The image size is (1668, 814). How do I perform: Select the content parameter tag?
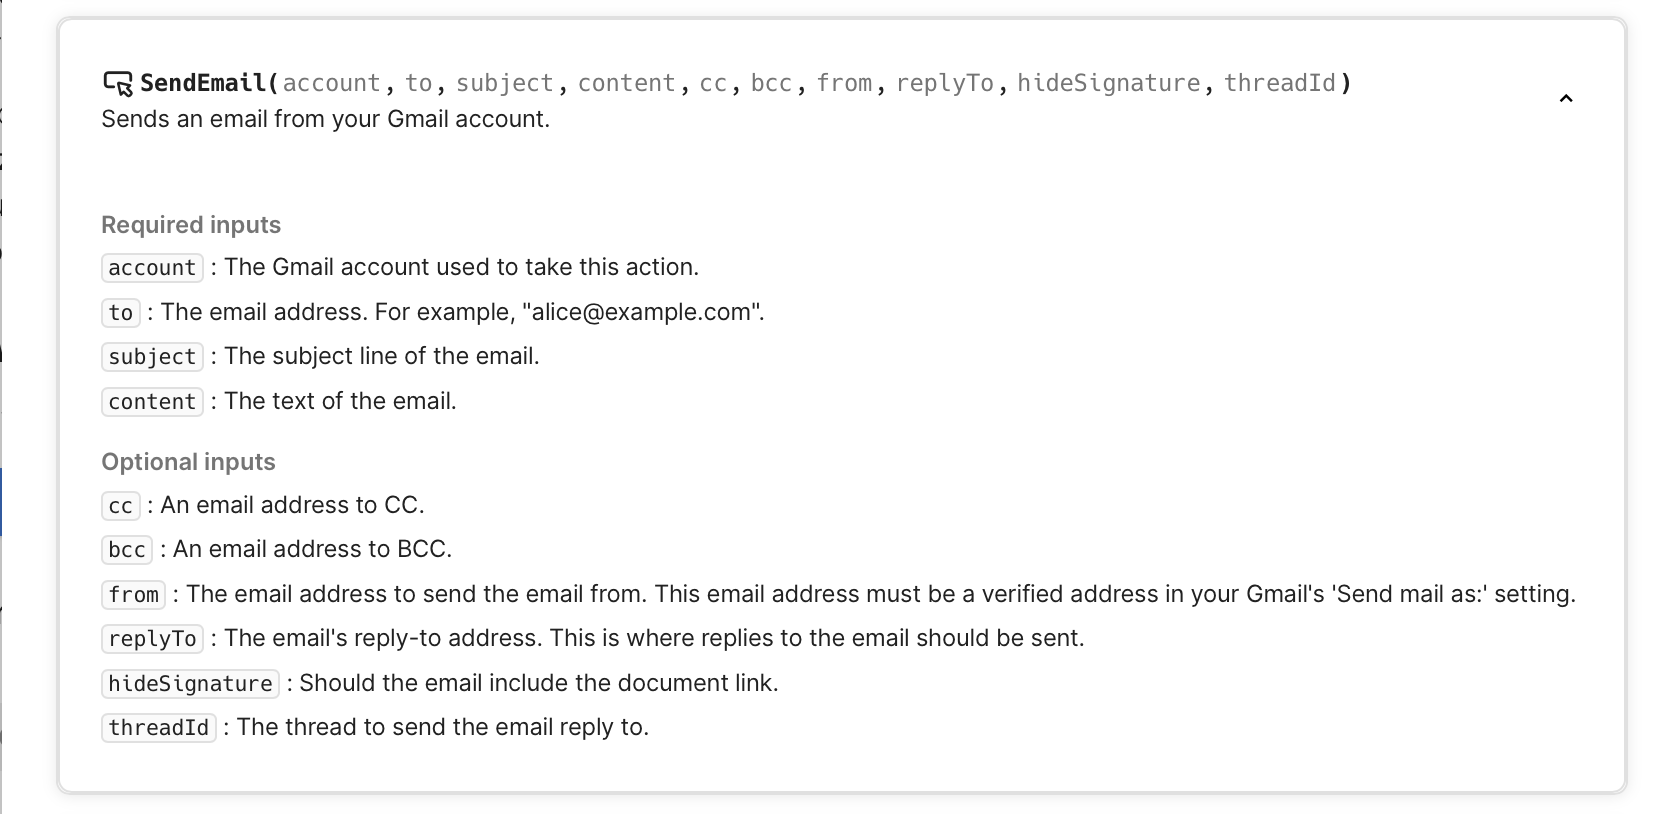click(x=152, y=402)
